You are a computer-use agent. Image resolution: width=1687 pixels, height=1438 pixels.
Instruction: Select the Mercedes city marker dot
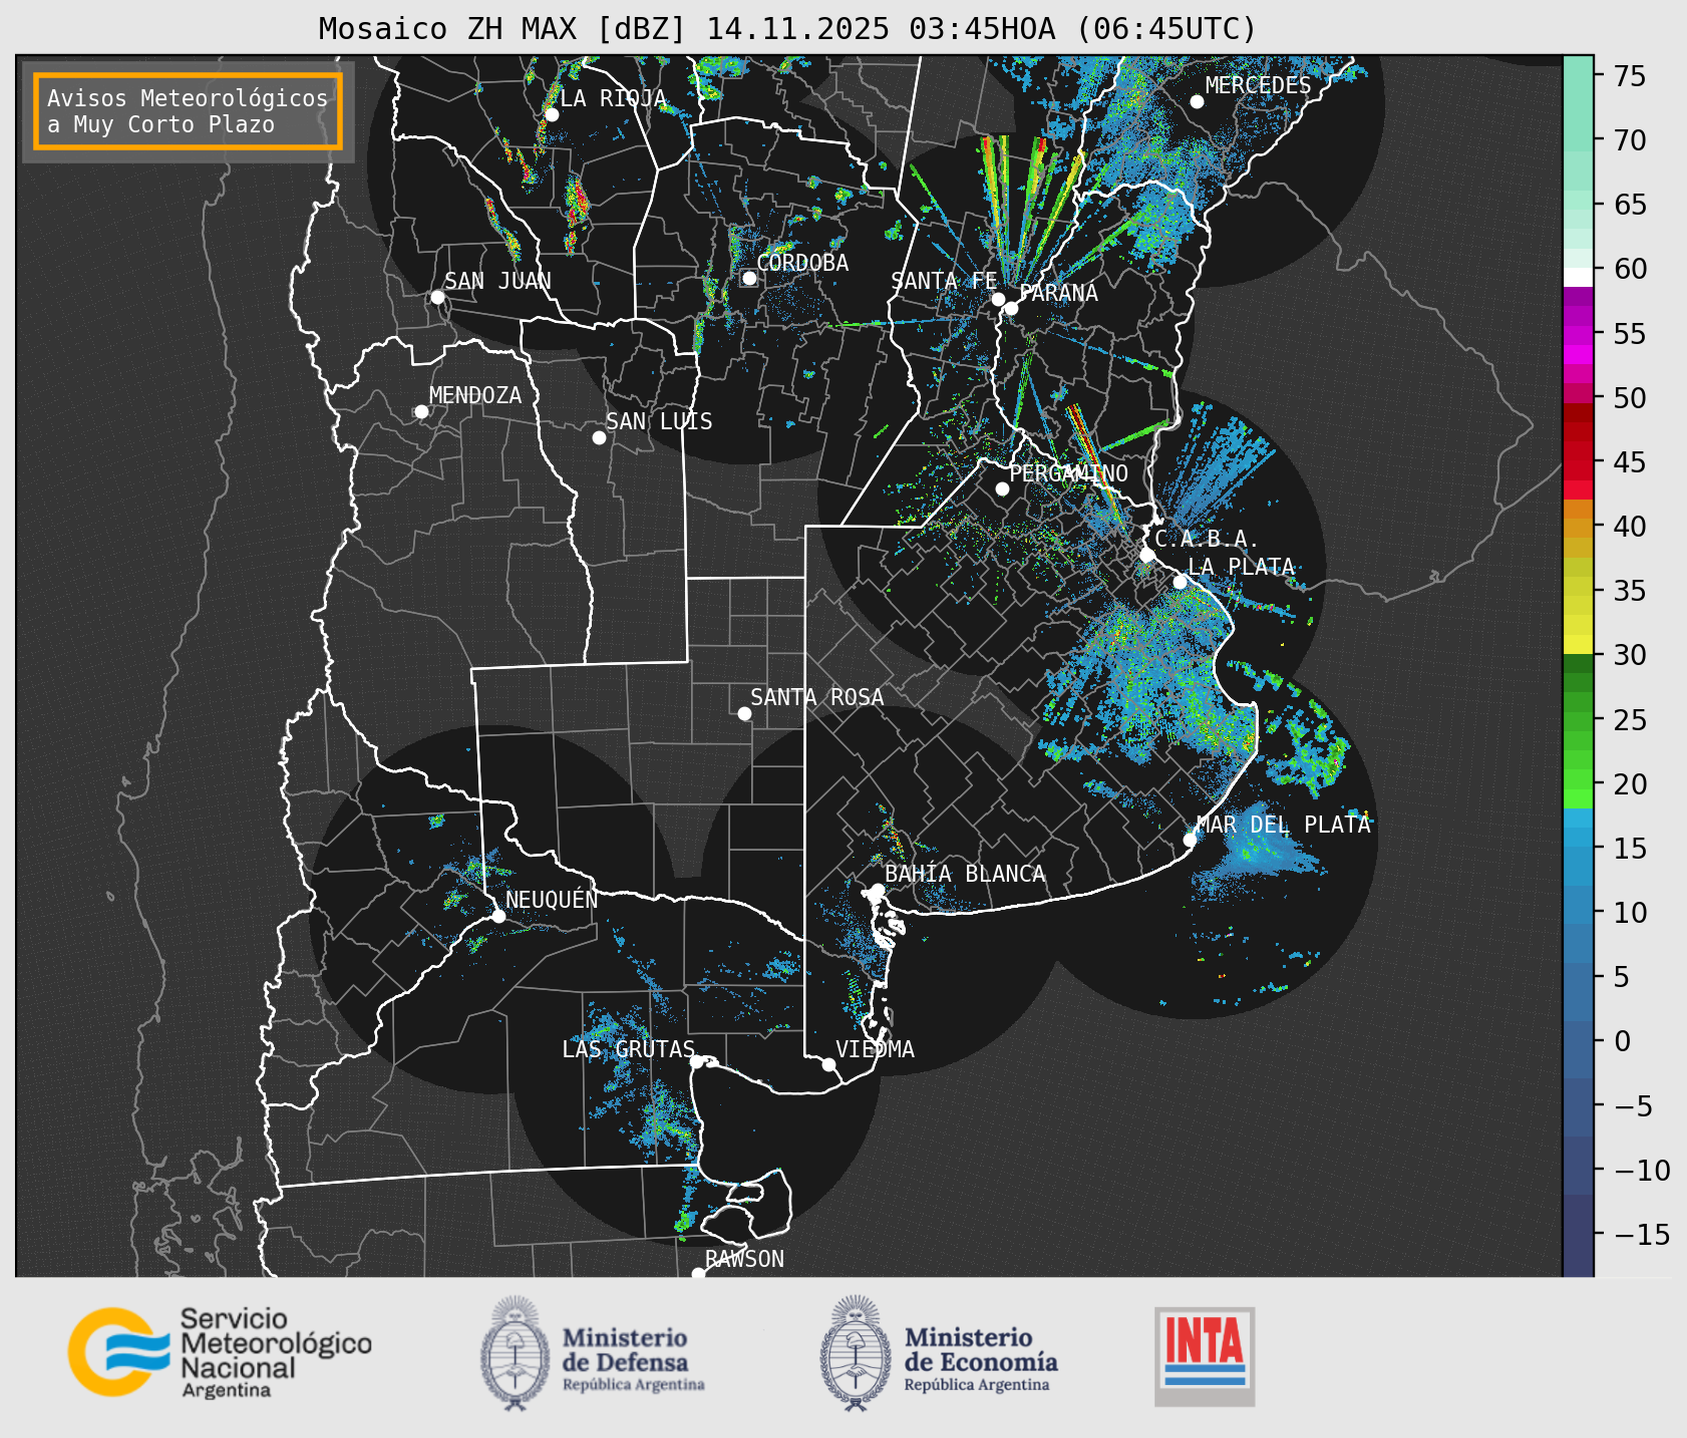1197,101
